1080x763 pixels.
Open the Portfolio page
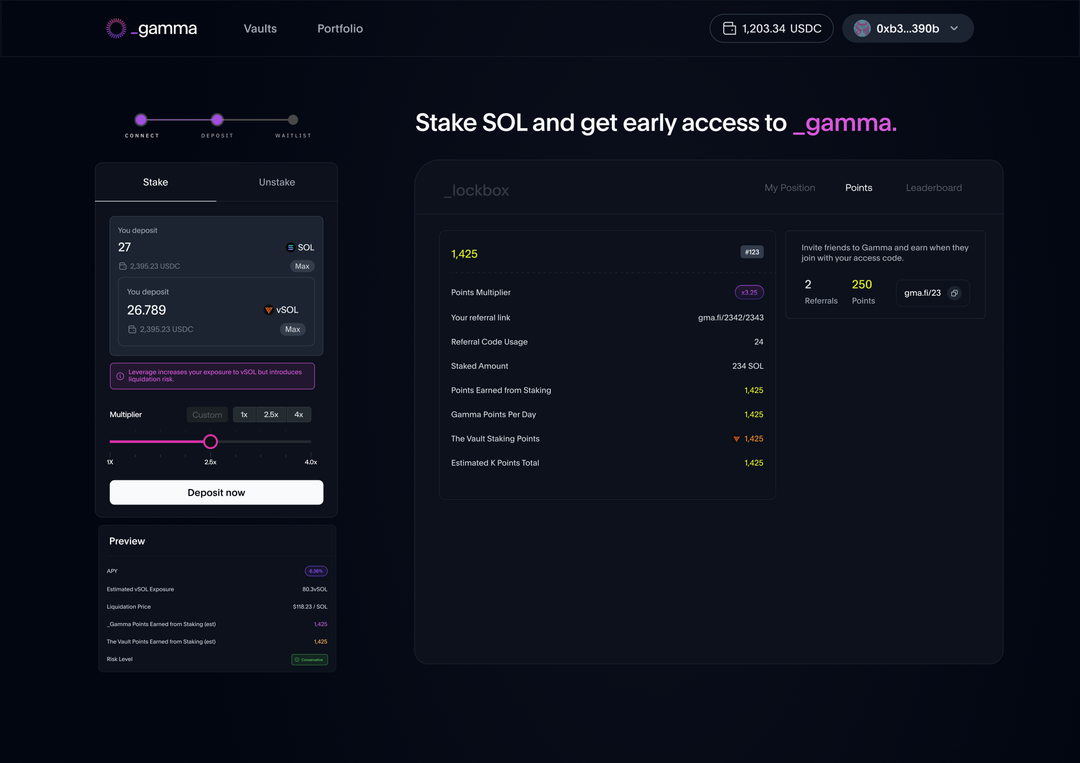pyautogui.click(x=340, y=28)
